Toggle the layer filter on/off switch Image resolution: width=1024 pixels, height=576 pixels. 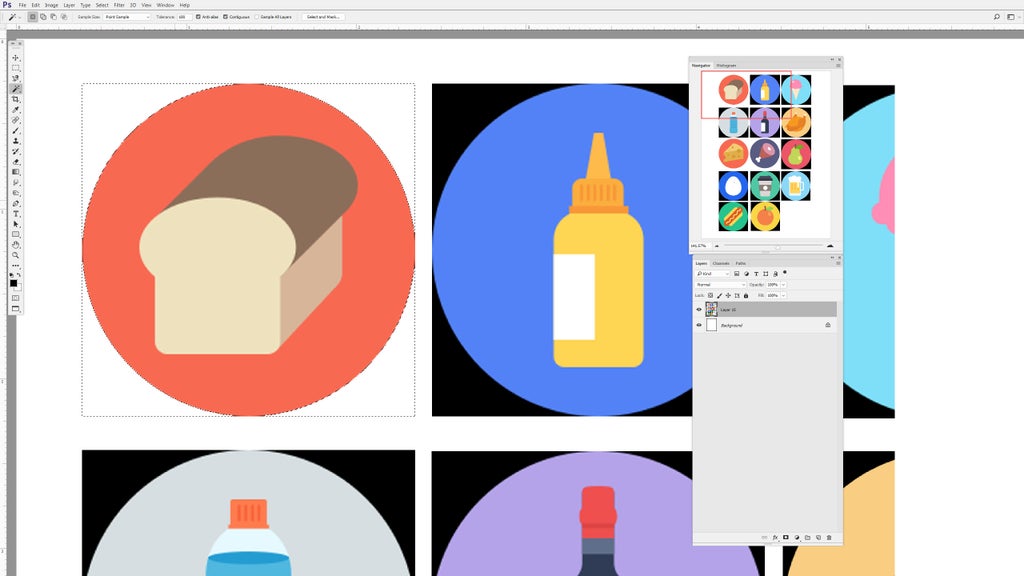[785, 273]
